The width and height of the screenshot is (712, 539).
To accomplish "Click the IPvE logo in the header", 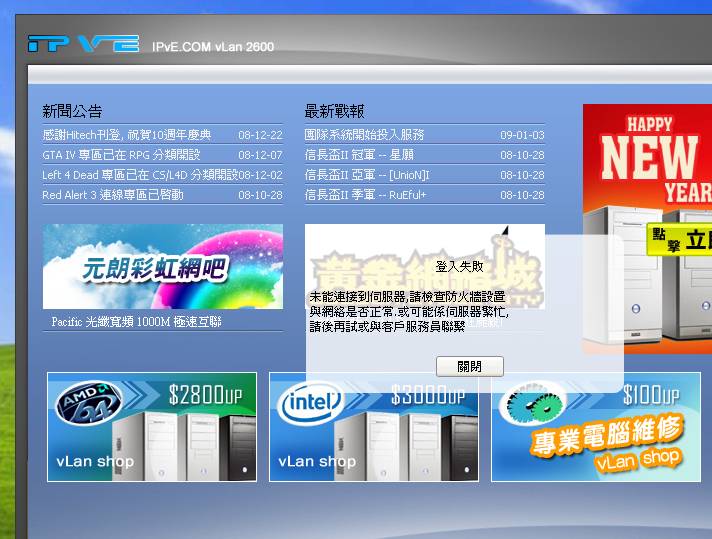I will (x=83, y=44).
